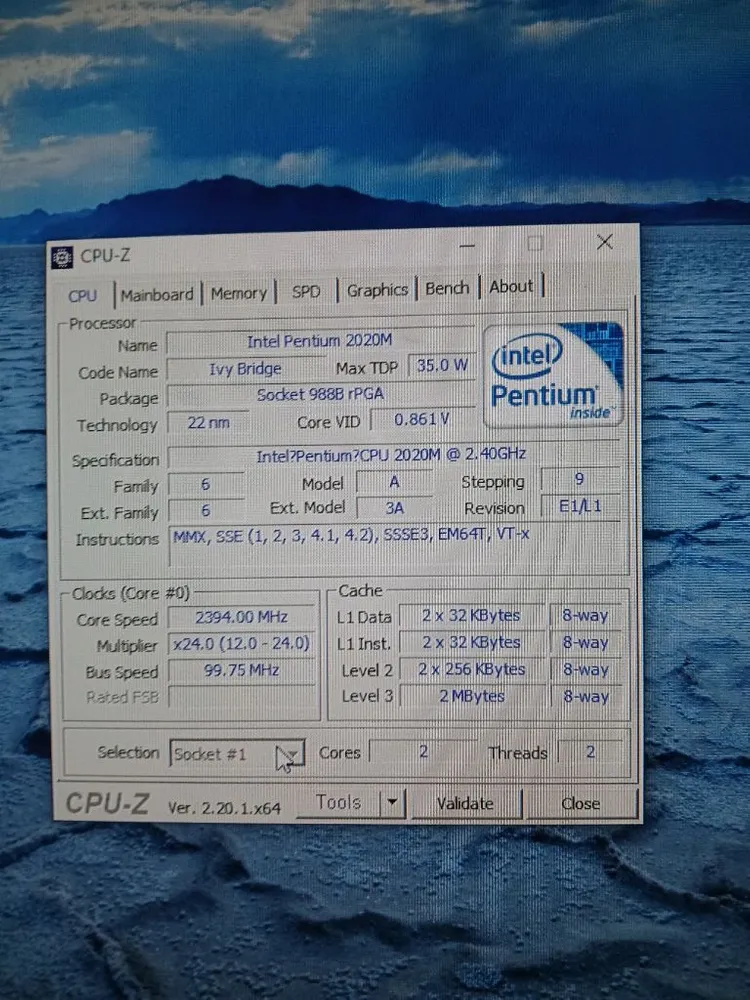The height and width of the screenshot is (1000, 750).
Task: Click the Model value A
Action: coord(394,482)
